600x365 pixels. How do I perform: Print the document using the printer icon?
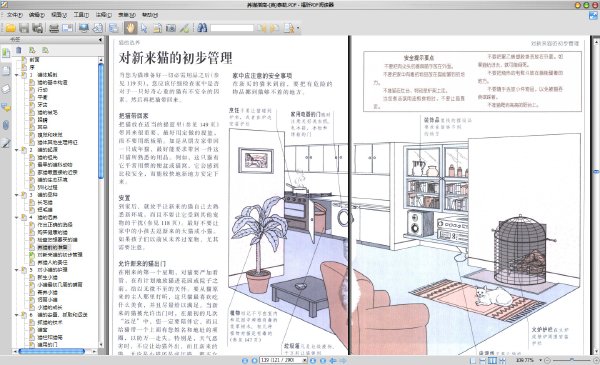(54, 28)
